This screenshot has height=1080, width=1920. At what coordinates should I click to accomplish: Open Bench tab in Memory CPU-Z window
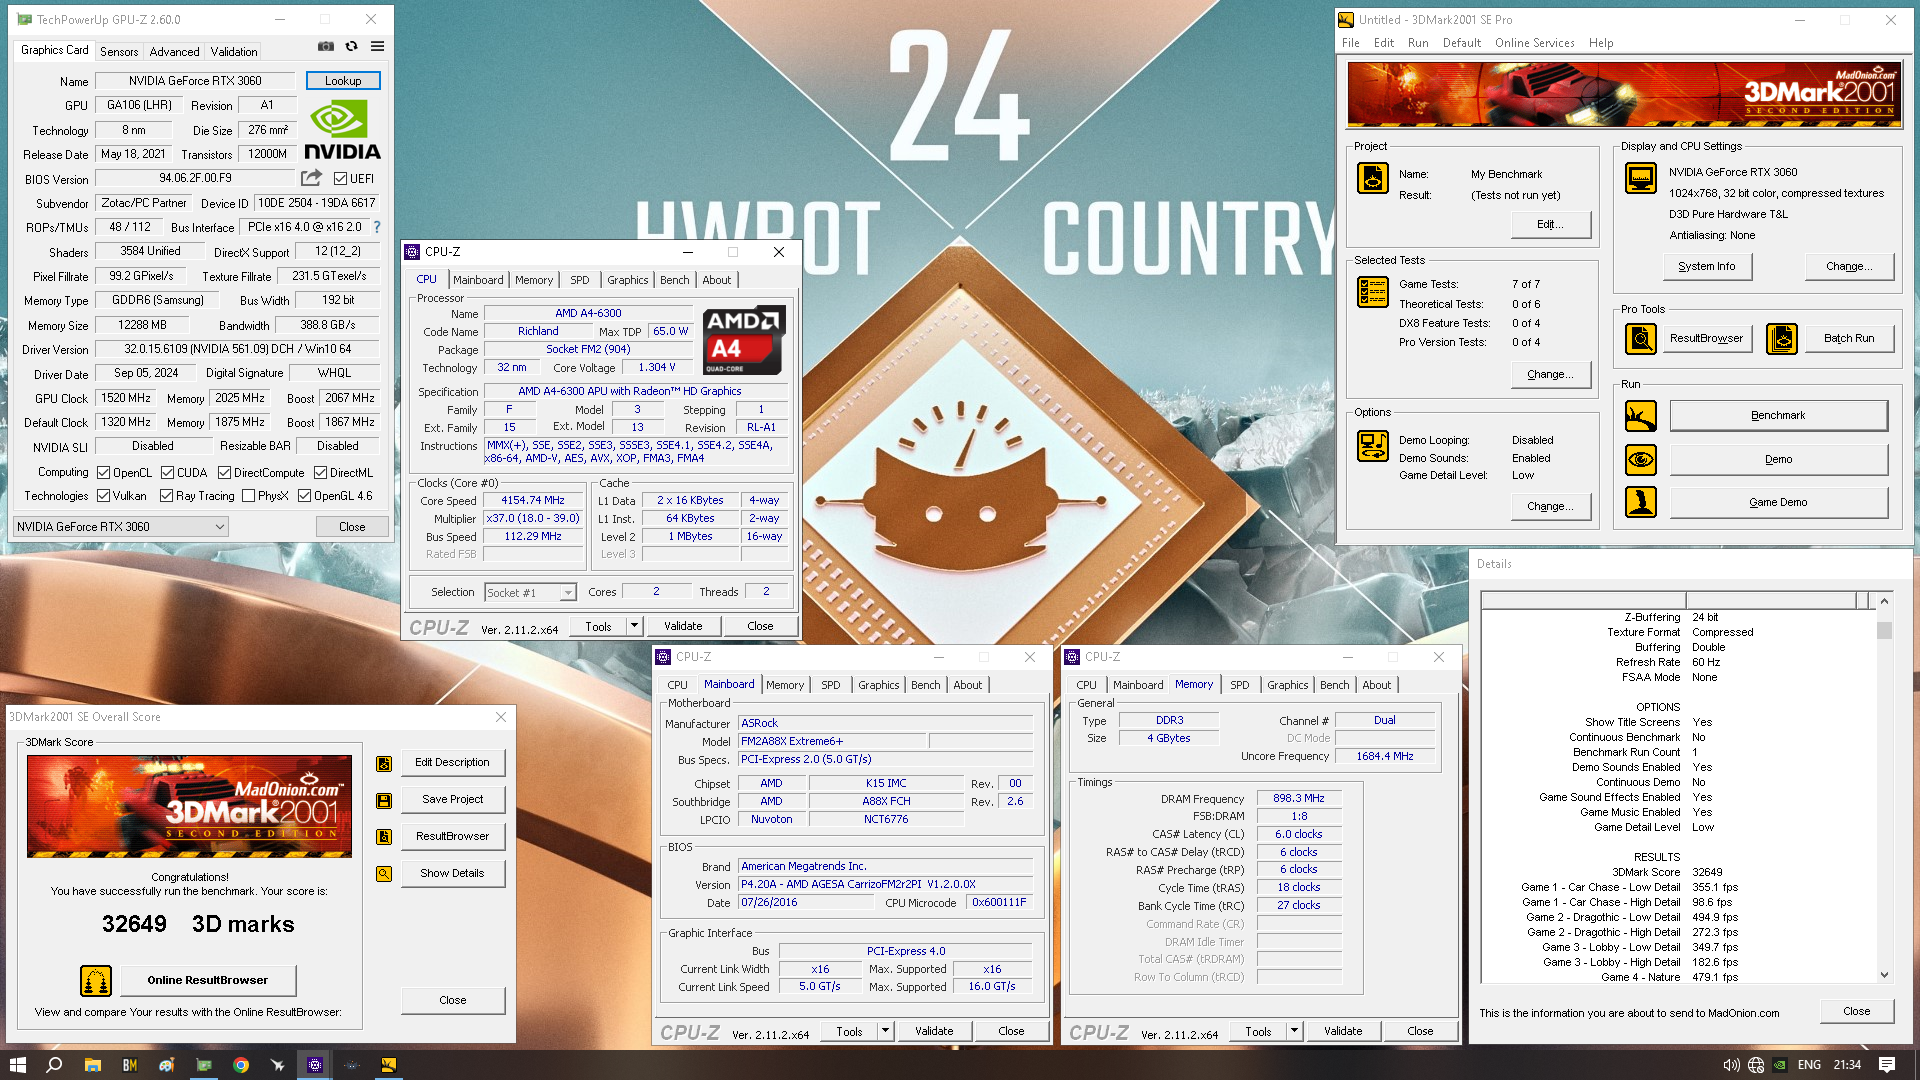click(x=1334, y=685)
